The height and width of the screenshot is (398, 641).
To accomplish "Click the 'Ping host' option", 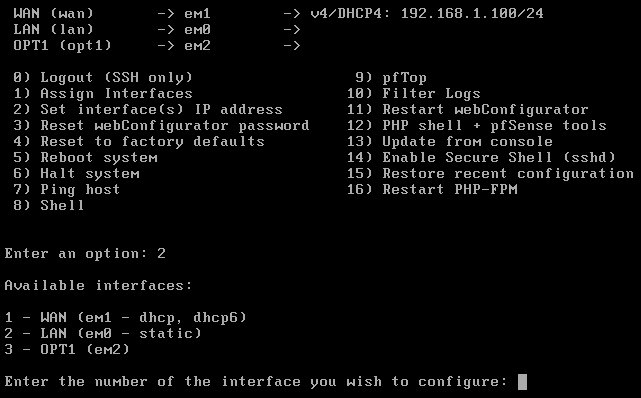I will 67,190.
